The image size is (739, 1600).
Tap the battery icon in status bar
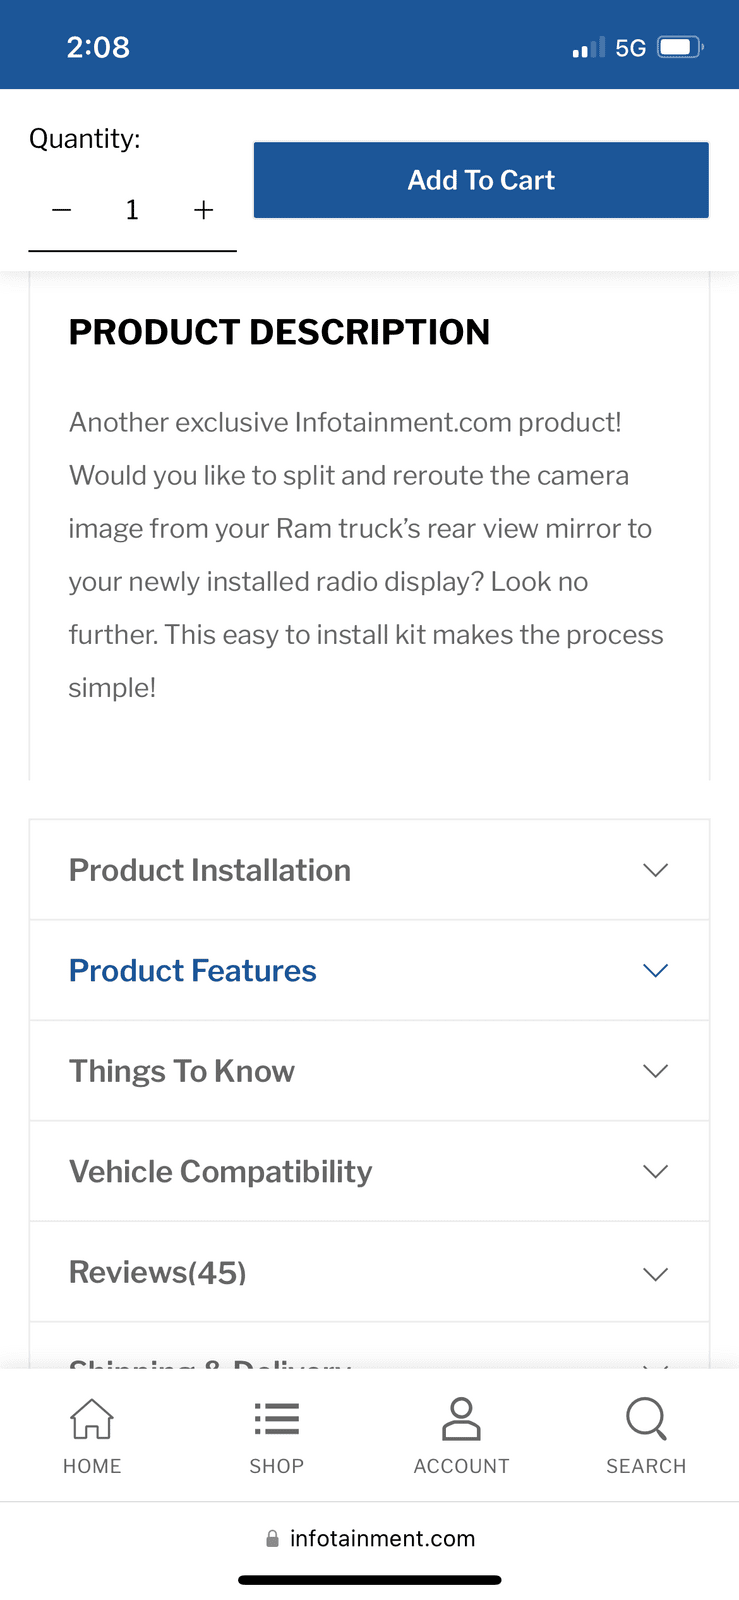pyautogui.click(x=681, y=47)
